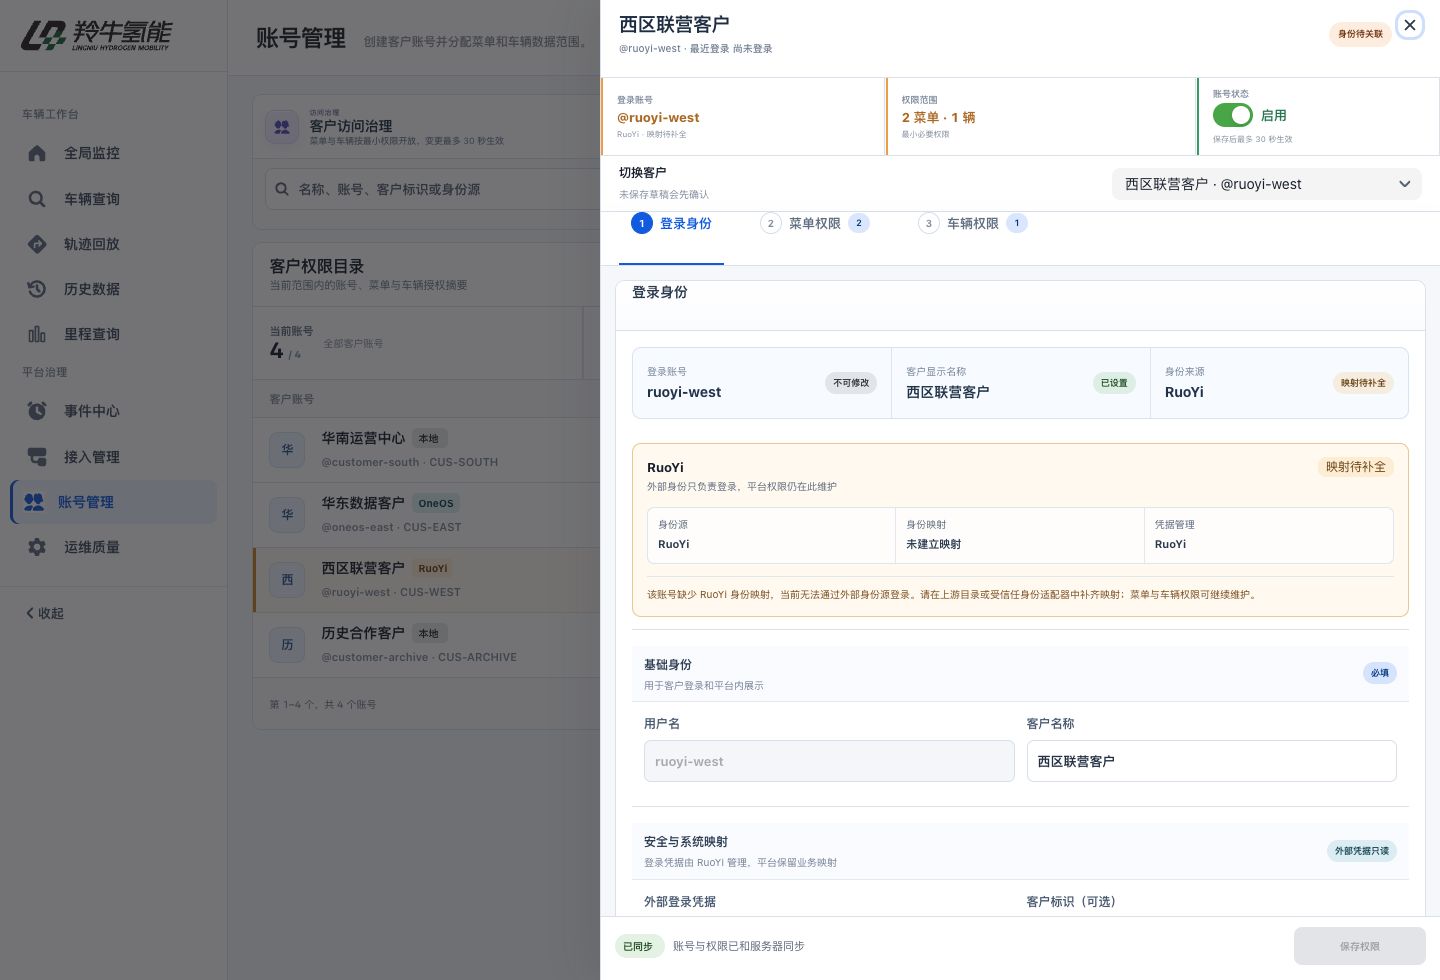1440x980 pixels.
Task: Open the 切换客户 dropdown
Action: (x=1267, y=184)
